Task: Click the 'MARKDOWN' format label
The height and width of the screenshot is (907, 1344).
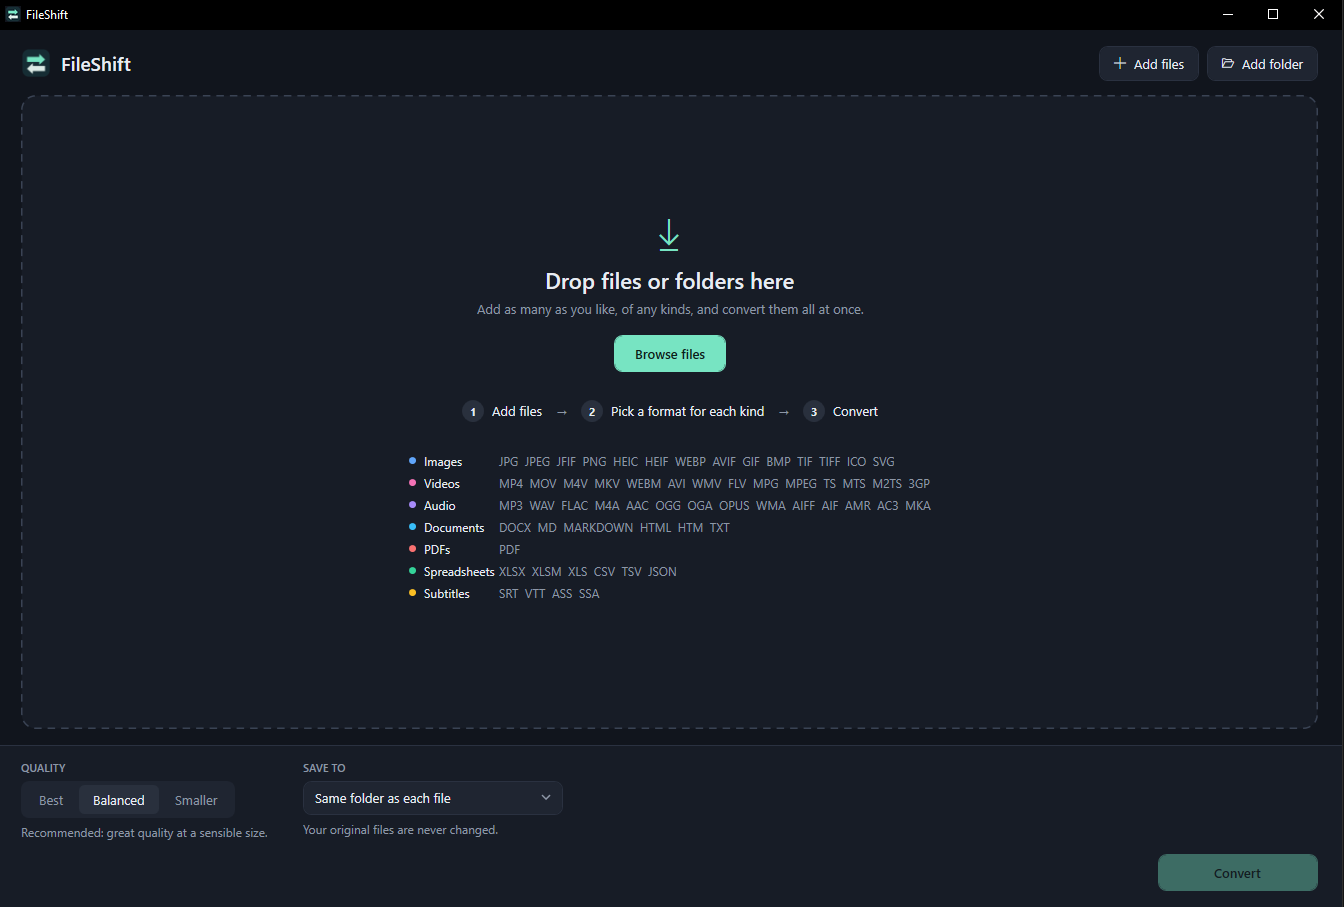Action: [598, 528]
